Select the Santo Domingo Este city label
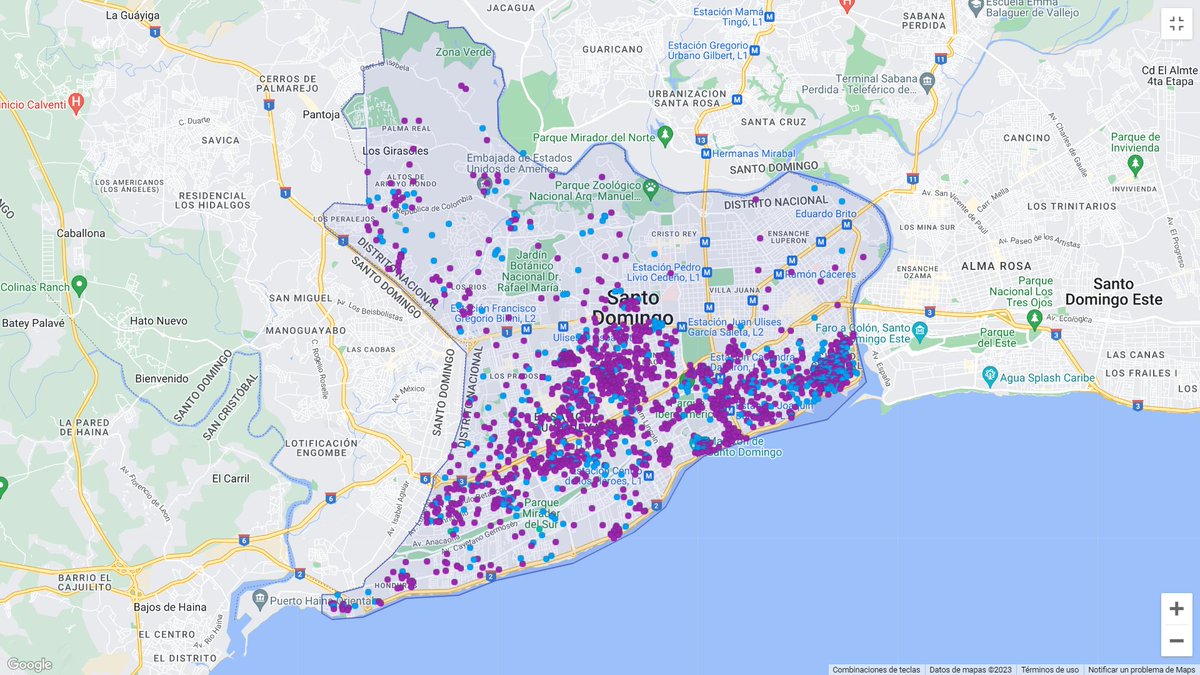Screen dimensions: 1200x675 pos(1112,291)
